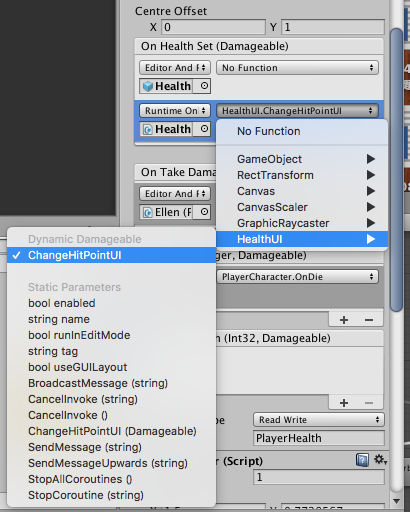Screen dimensions: 410x512
Task: Open the Editor And Runtime dropdown under On Health Set
Action: [x=175, y=68]
